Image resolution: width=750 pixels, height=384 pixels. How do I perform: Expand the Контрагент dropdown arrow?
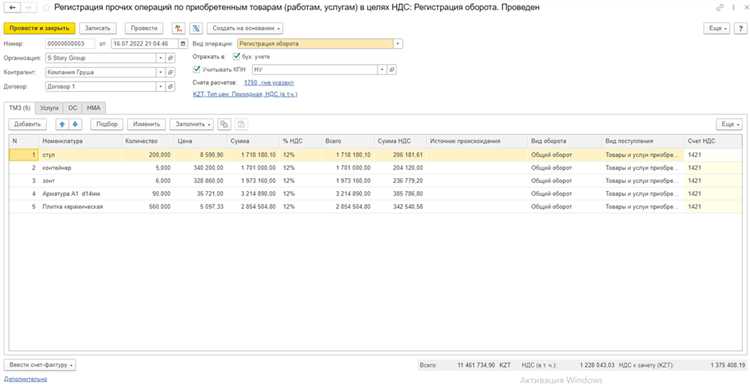click(161, 72)
